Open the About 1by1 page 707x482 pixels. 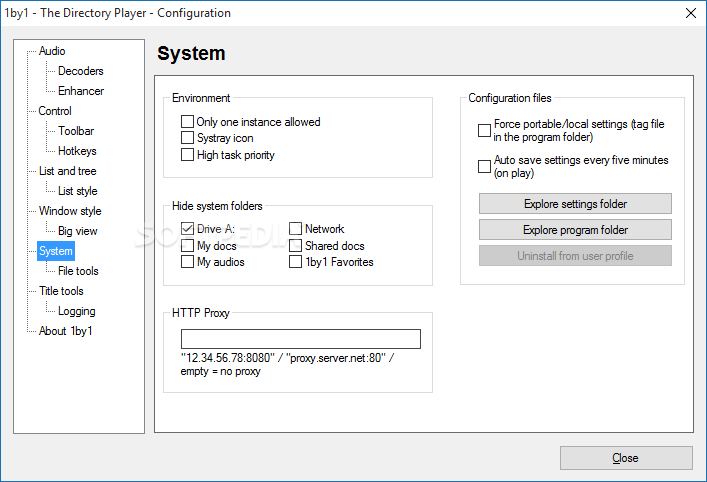coord(65,331)
